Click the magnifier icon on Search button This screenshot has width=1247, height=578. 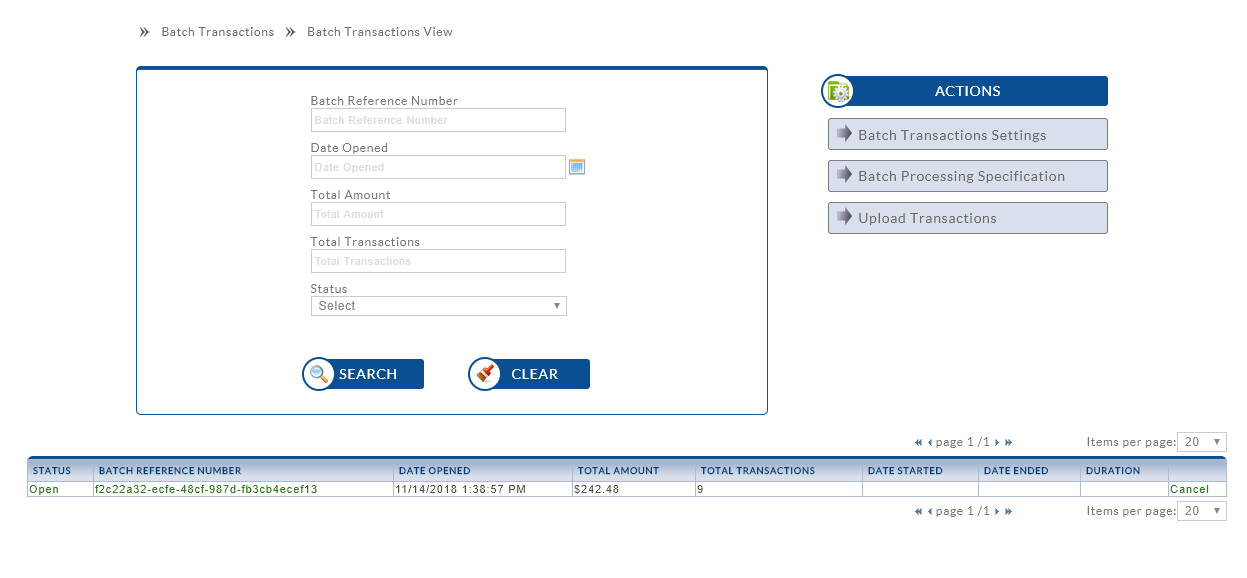click(318, 374)
